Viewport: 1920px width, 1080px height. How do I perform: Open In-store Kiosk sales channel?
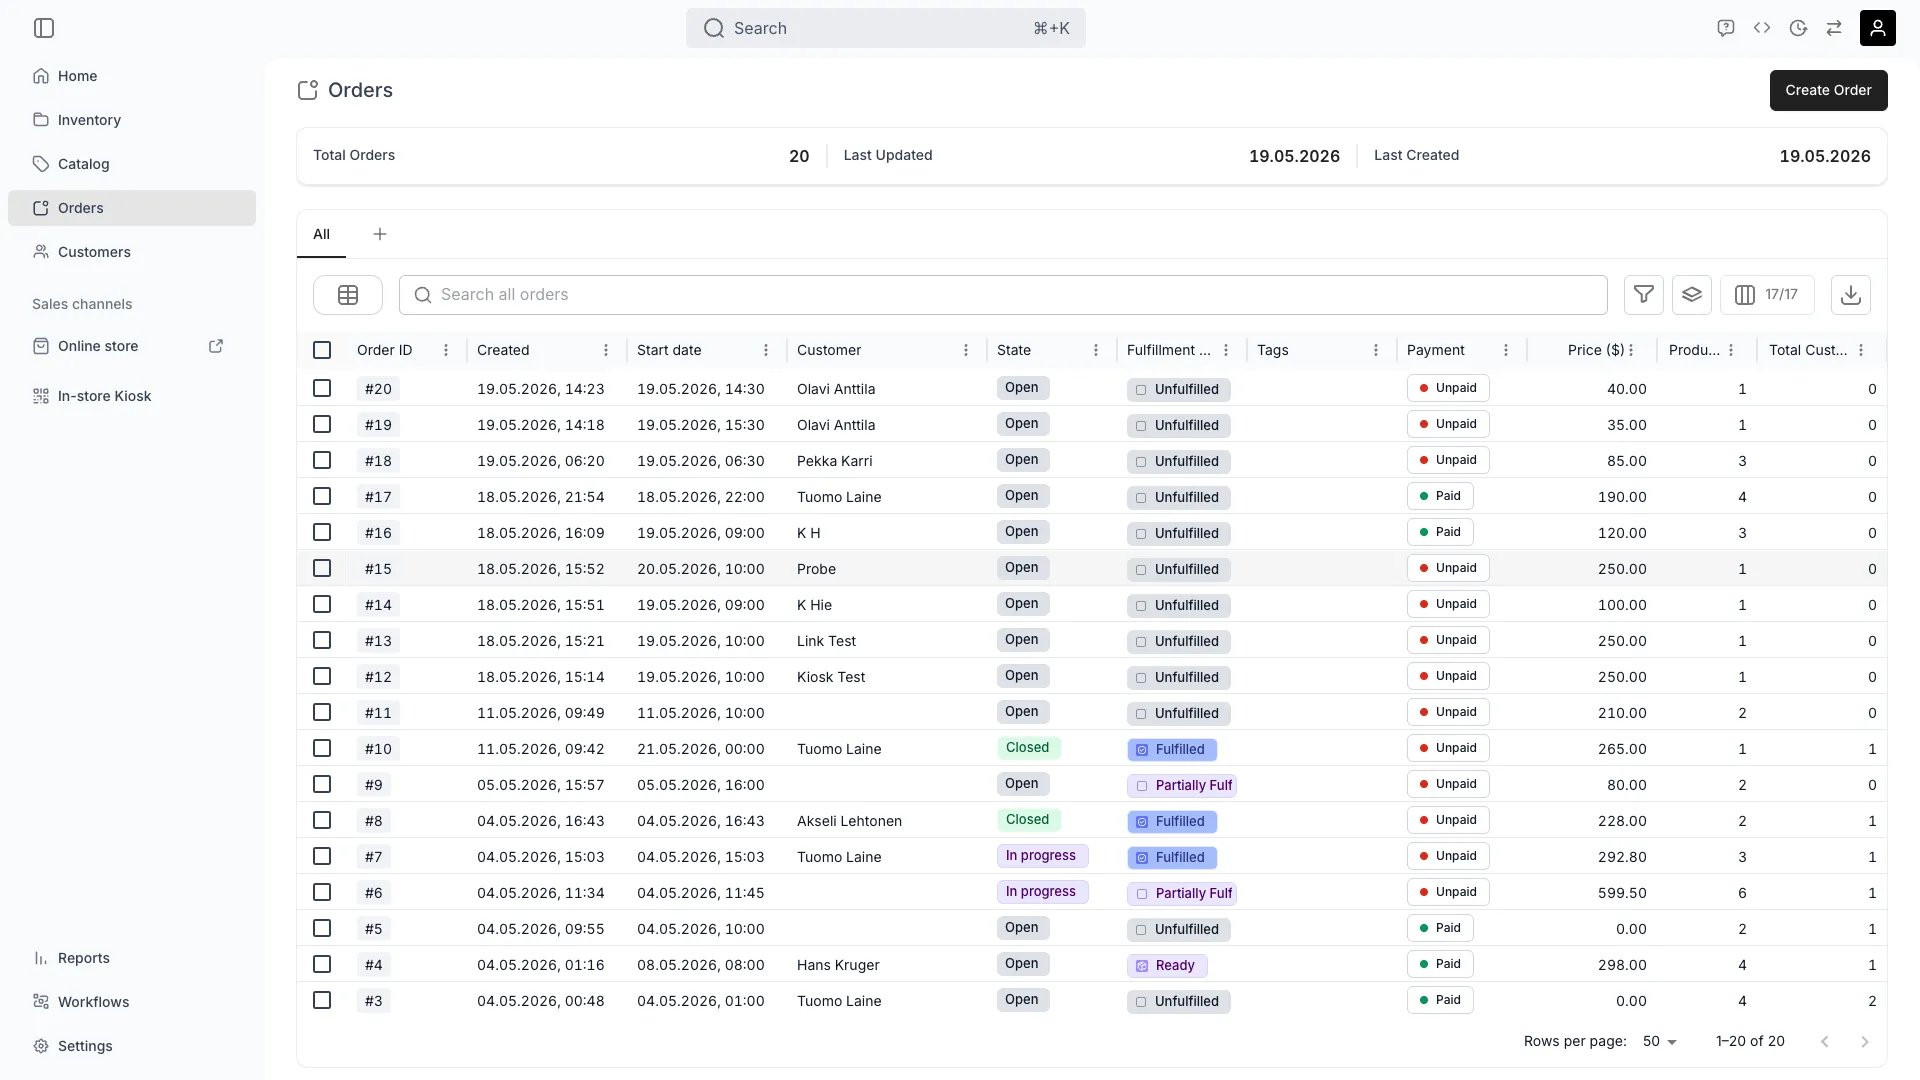click(132, 396)
